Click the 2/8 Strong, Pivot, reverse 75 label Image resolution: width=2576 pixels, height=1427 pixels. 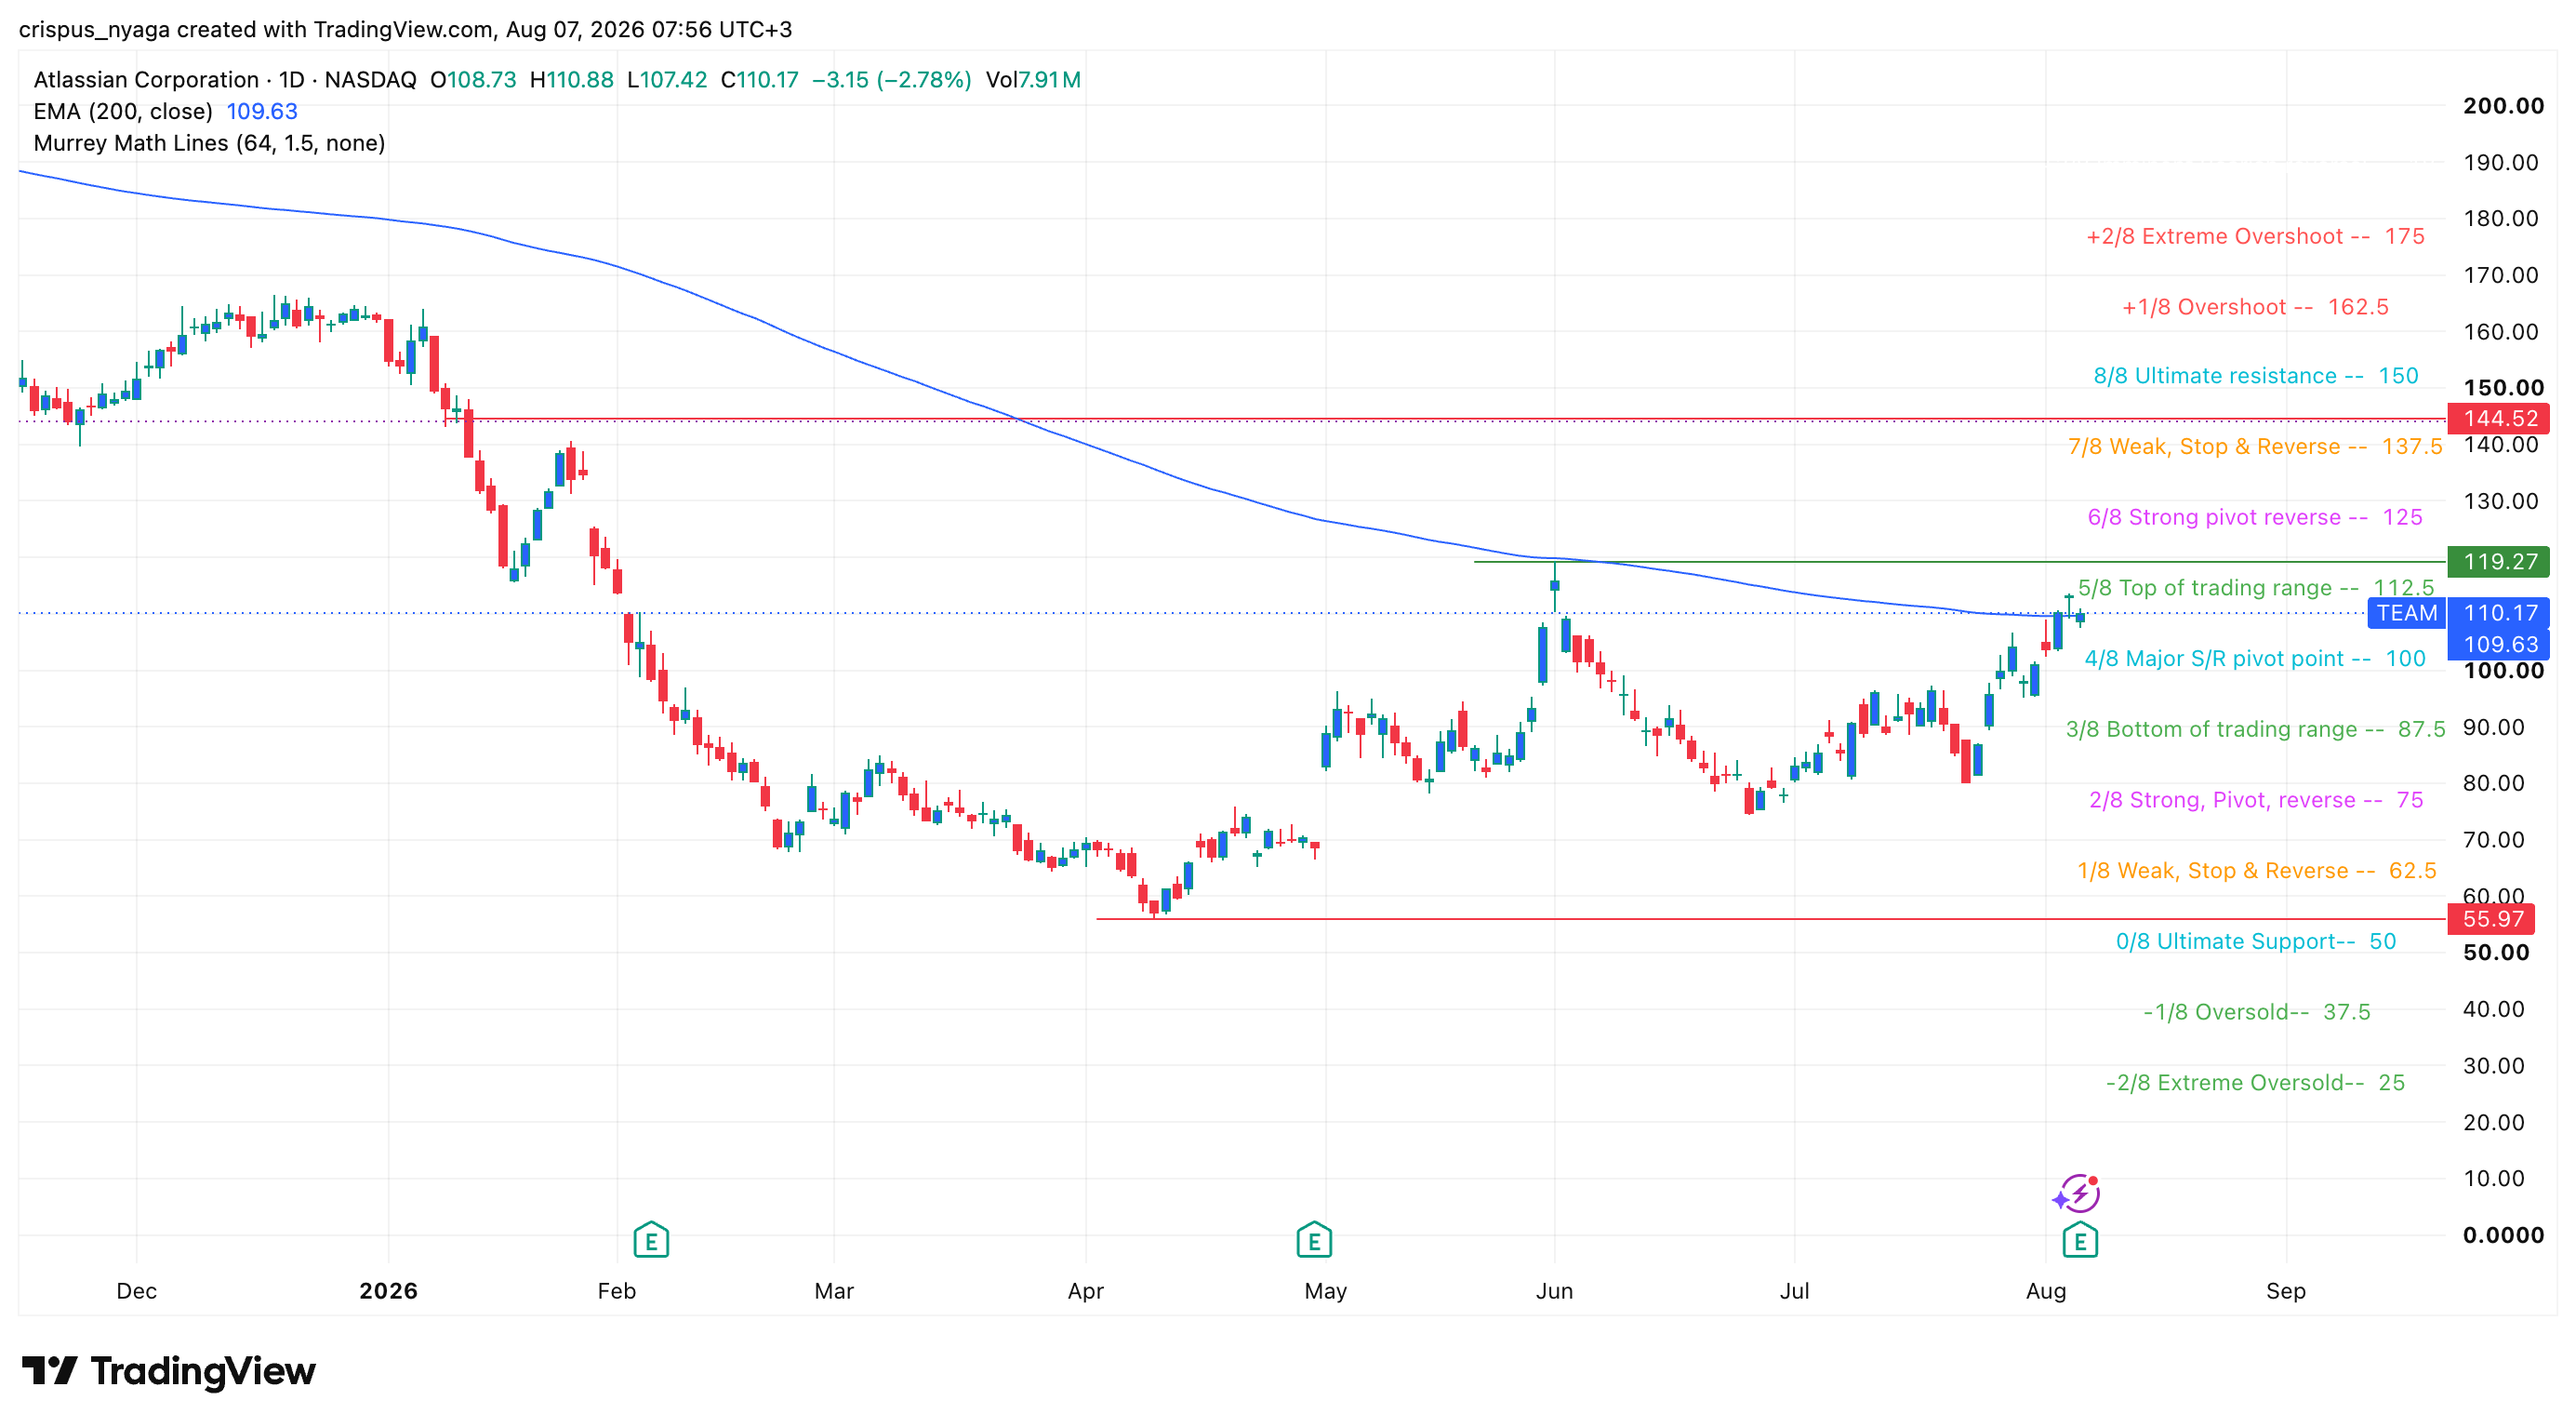pos(2256,800)
